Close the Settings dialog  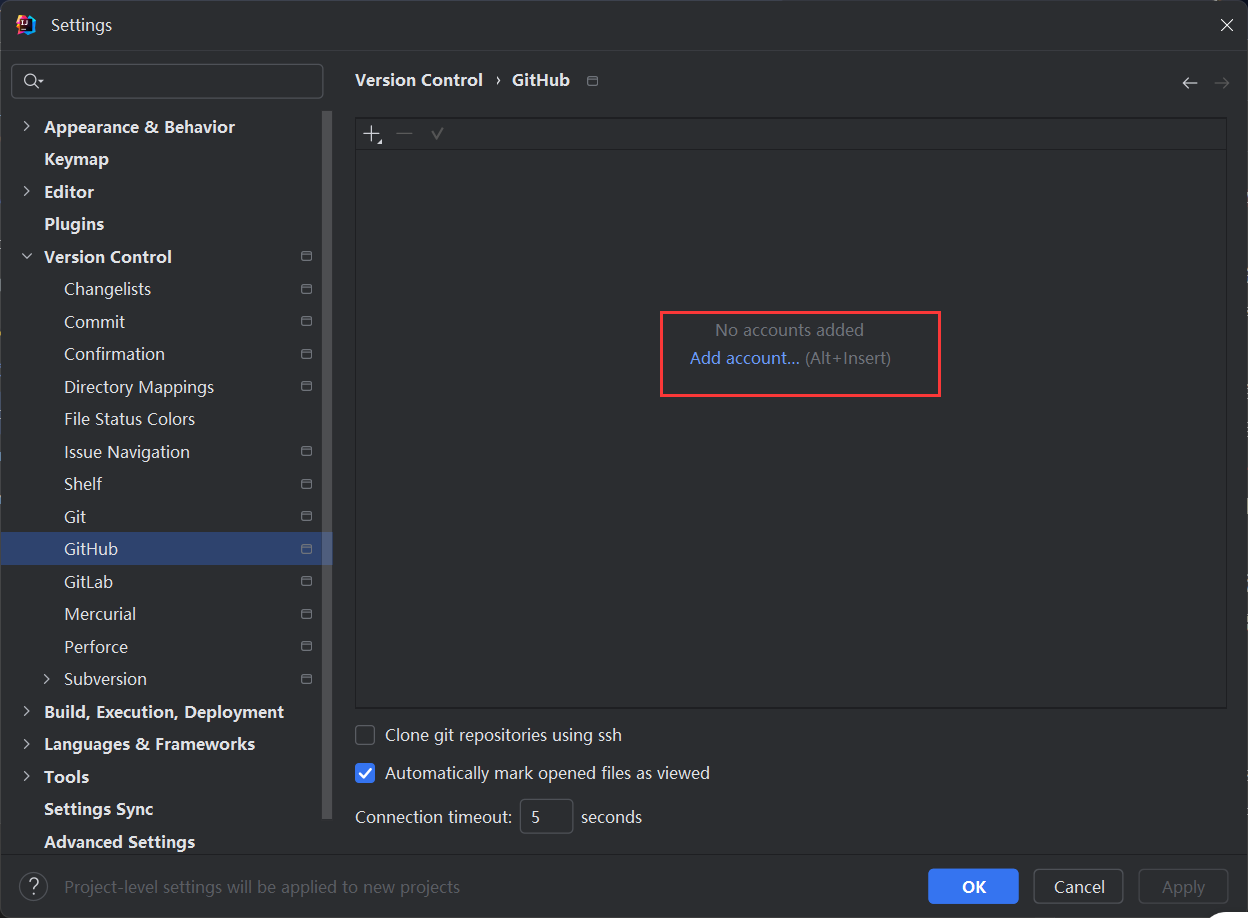(1227, 25)
